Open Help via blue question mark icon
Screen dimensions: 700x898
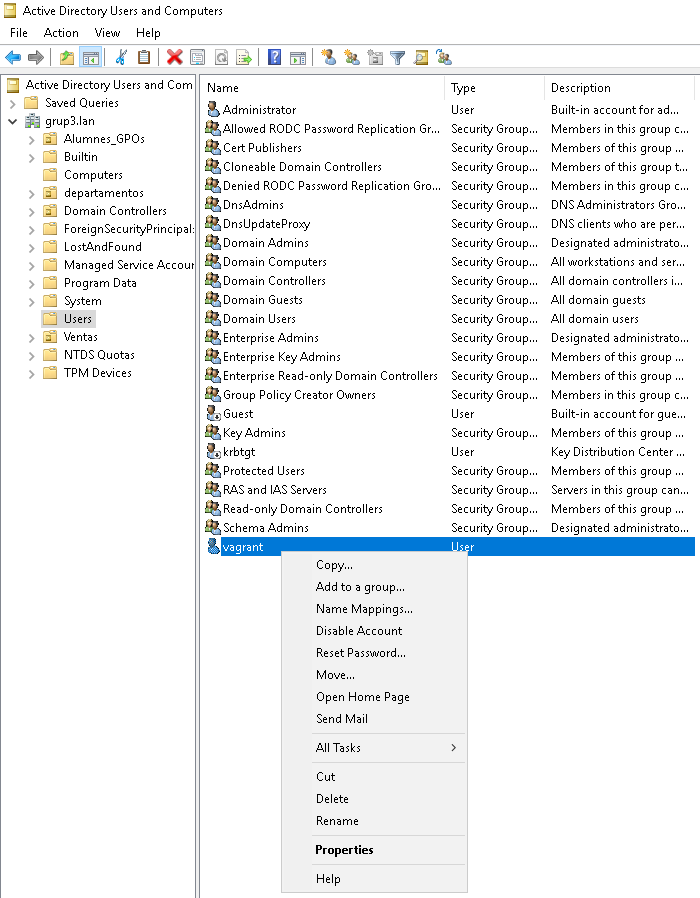pyautogui.click(x=274, y=57)
